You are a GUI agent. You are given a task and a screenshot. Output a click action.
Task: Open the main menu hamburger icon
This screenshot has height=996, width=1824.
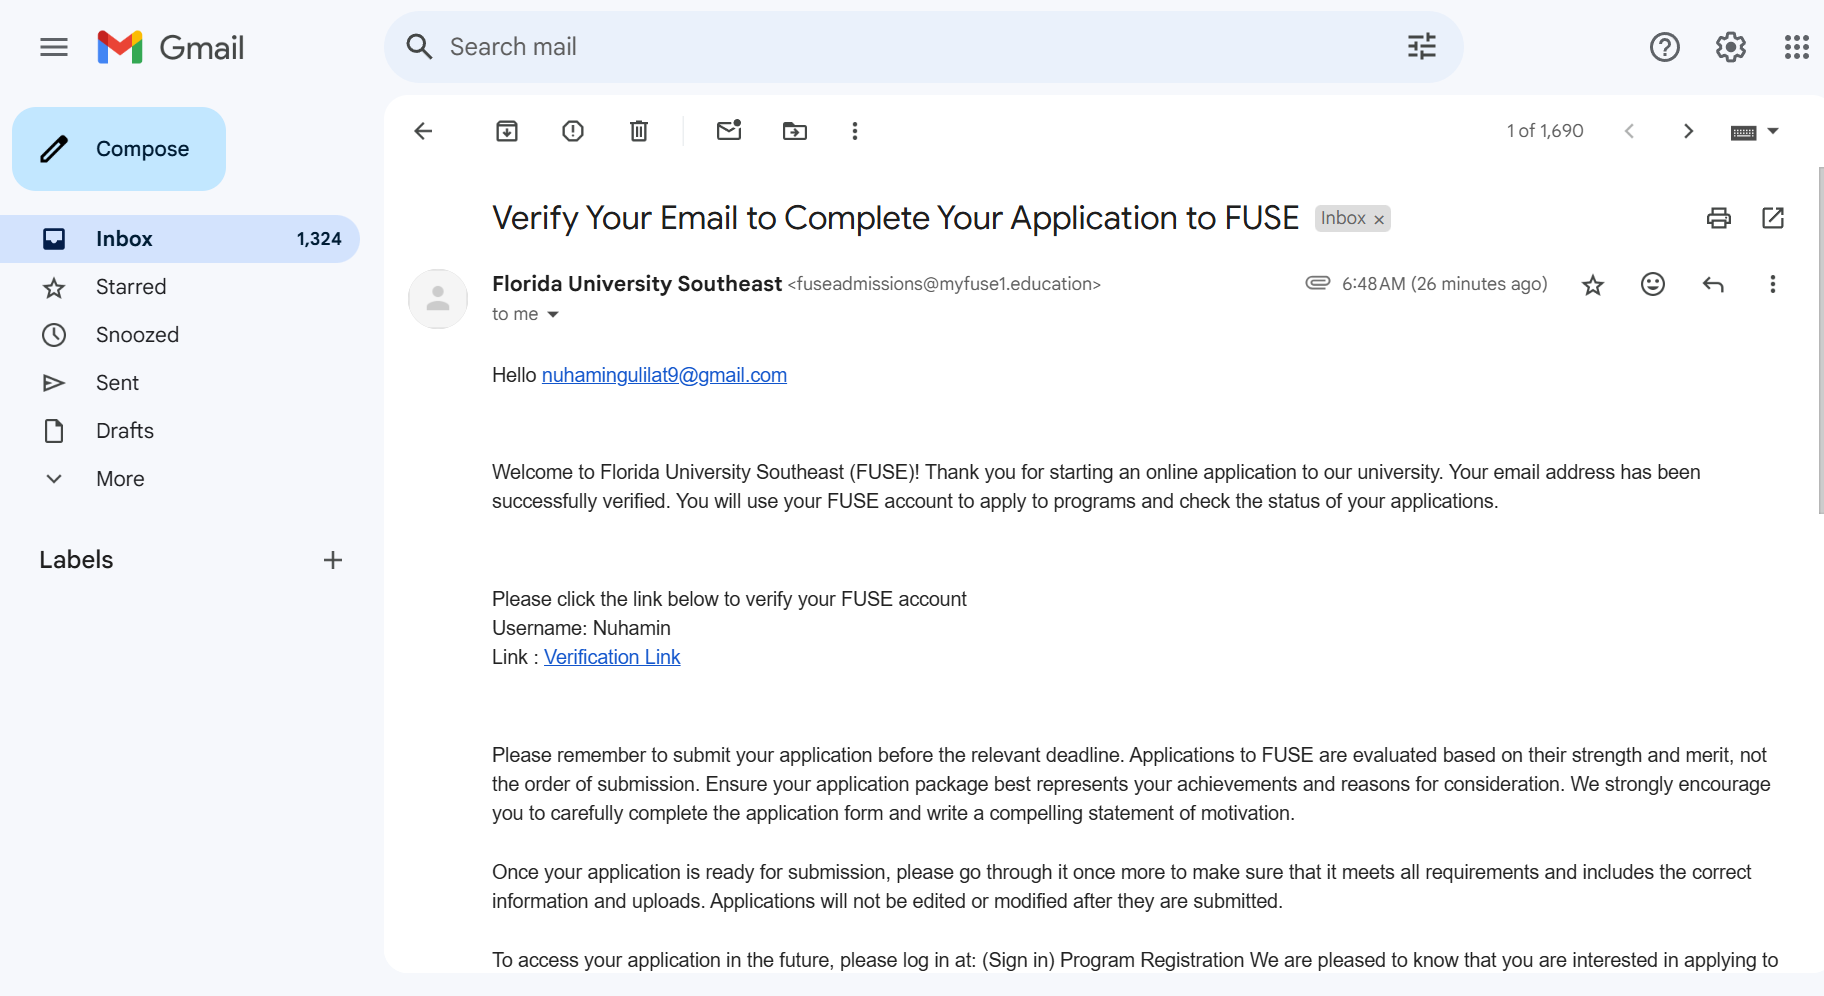(54, 47)
